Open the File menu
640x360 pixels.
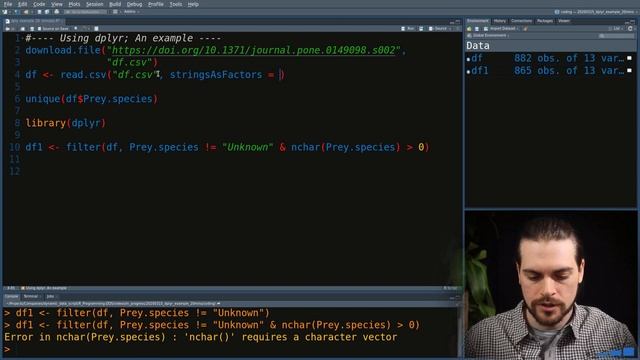pos(8,4)
